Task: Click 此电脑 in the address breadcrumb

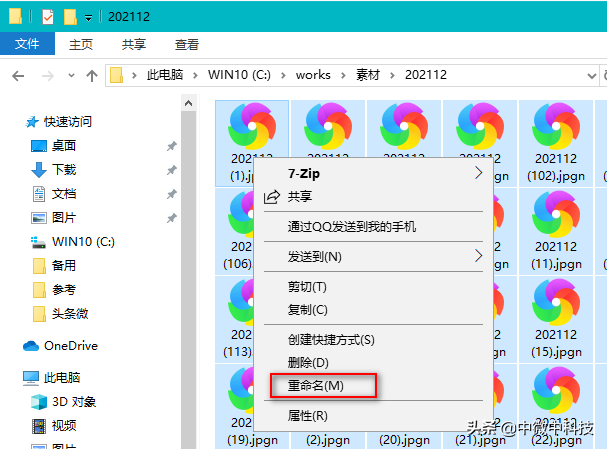Action: 165,74
